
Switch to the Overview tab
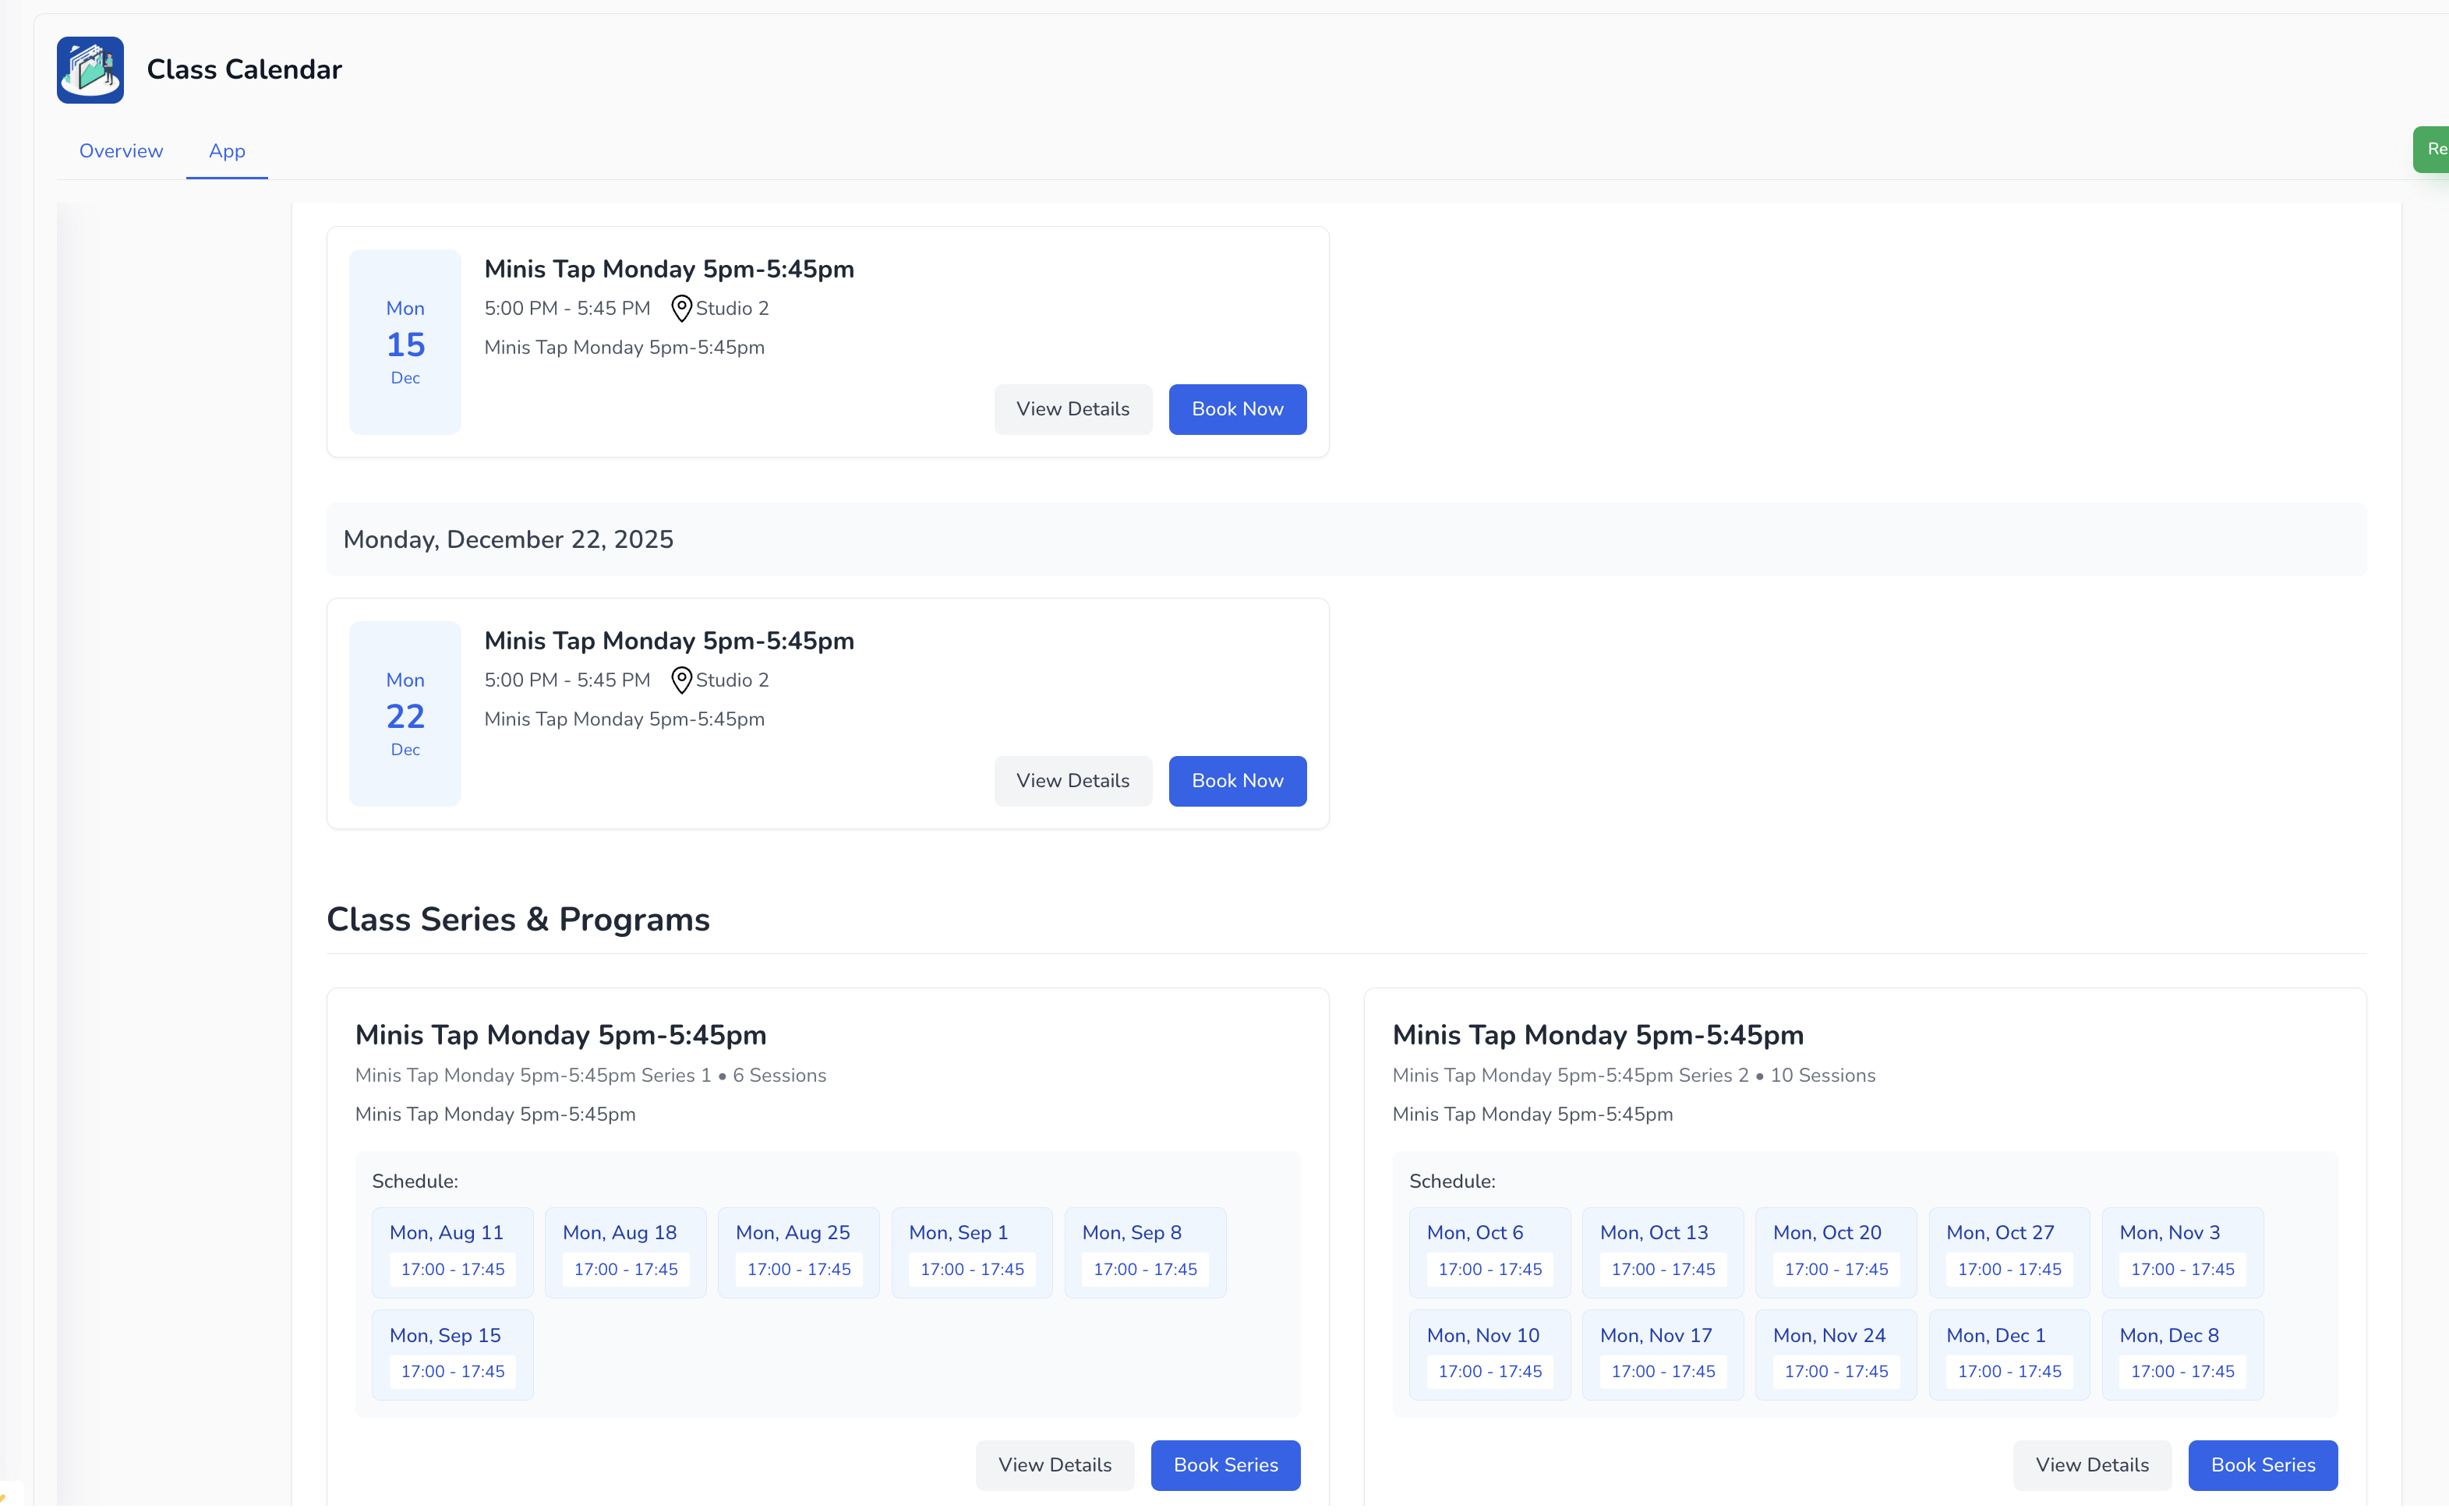121,151
